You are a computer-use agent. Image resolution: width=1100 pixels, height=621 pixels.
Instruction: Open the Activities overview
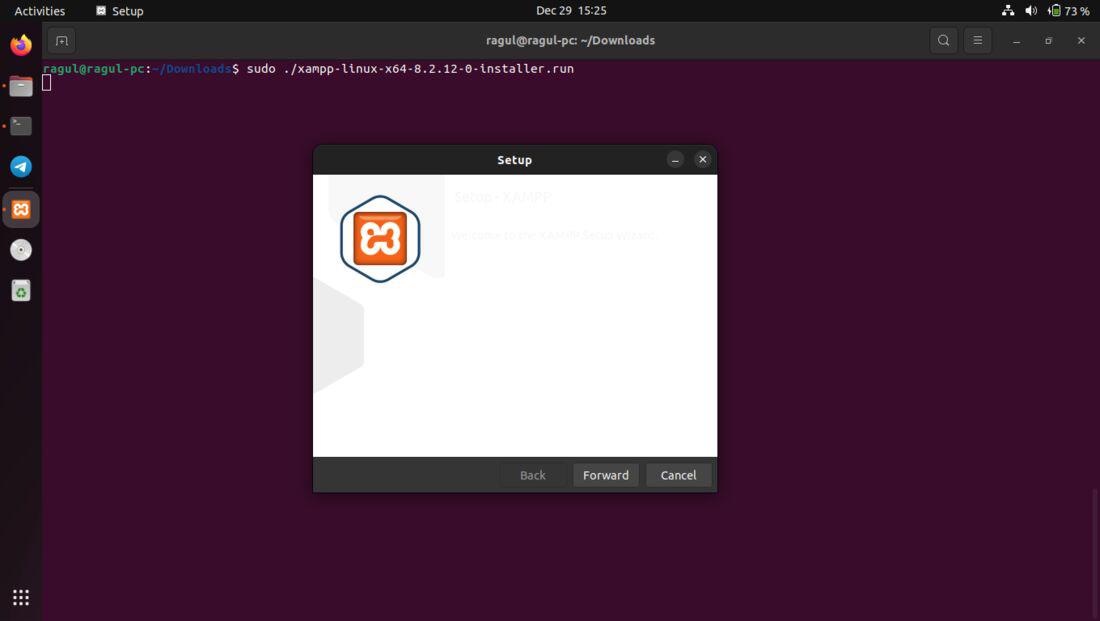pyautogui.click(x=39, y=11)
